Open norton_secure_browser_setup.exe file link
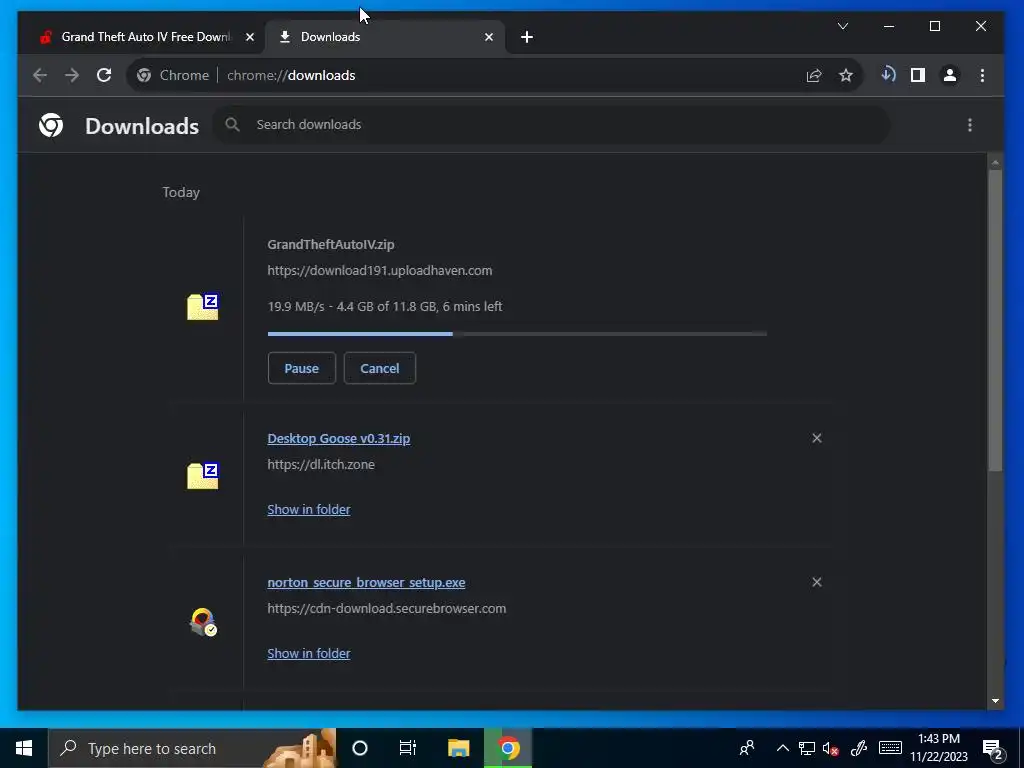The height and width of the screenshot is (768, 1024). point(366,583)
